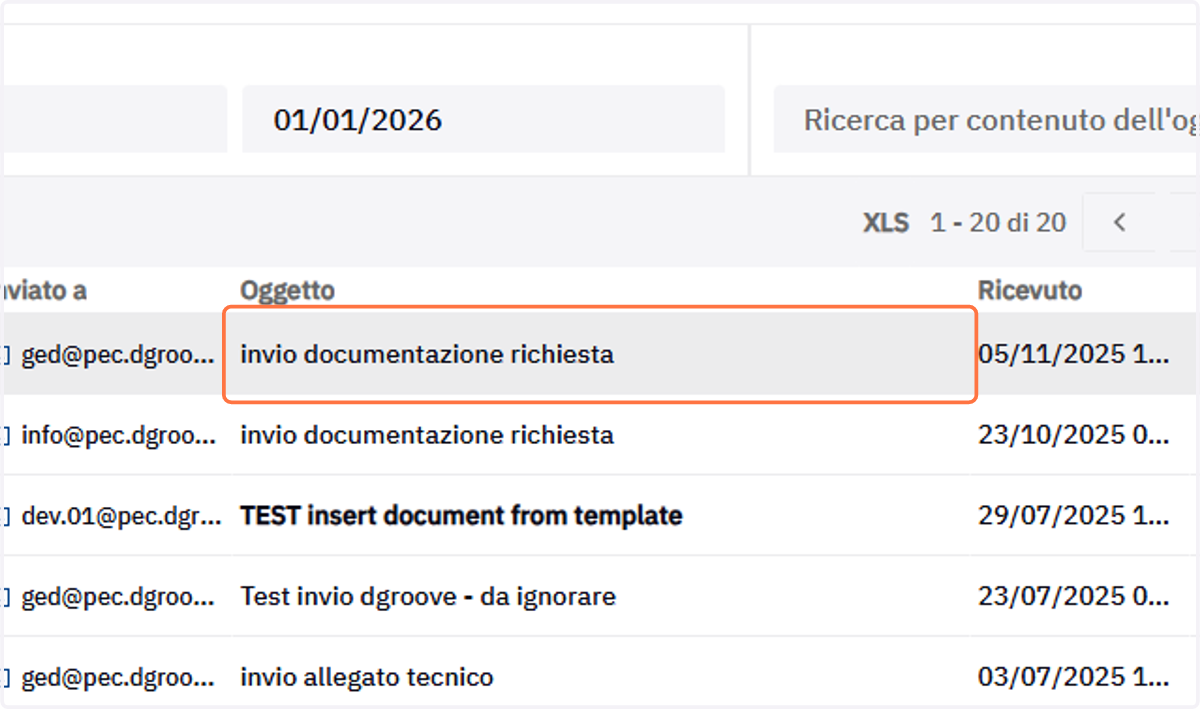Click the date field left of 01/01/2026
Image resolution: width=1200 pixels, height=709 pixels.
coord(114,120)
